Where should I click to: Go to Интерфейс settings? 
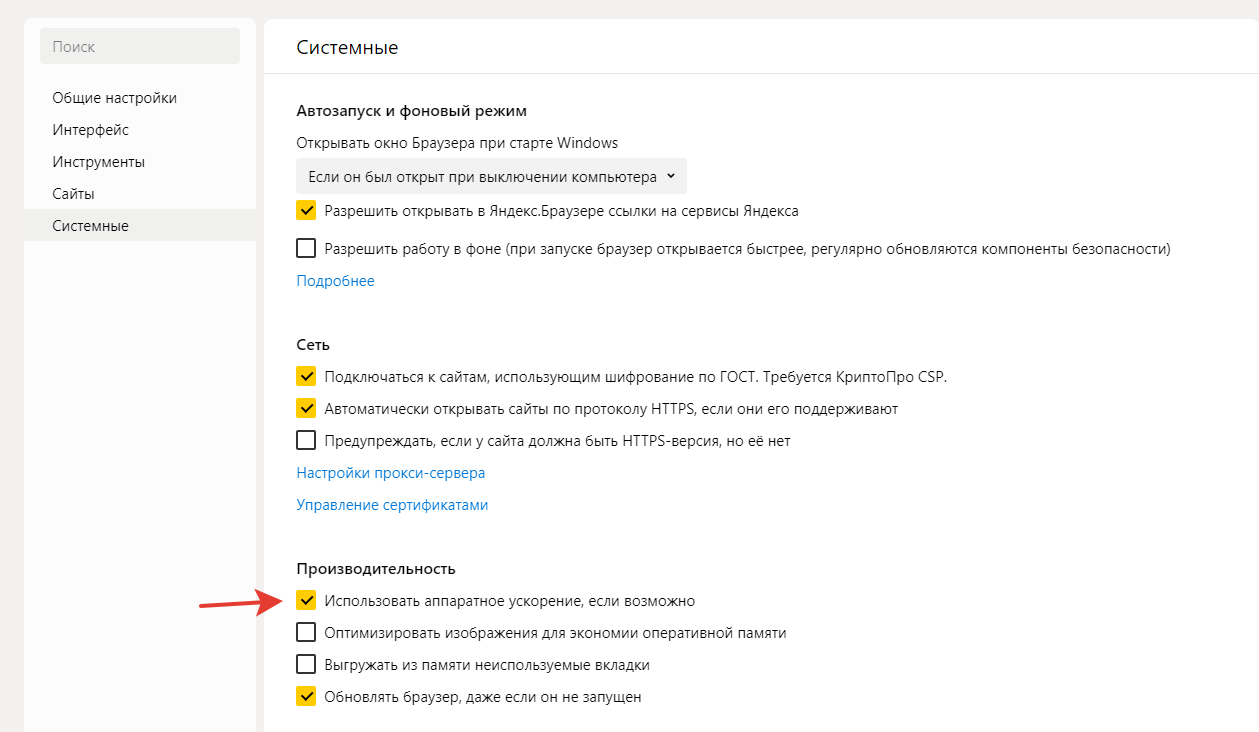90,130
